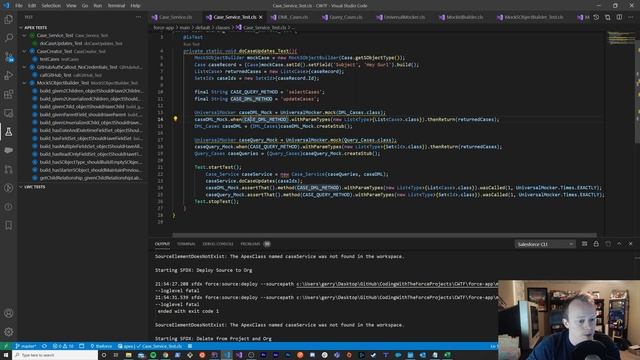Click the Run Test code lens link

(x=191, y=44)
